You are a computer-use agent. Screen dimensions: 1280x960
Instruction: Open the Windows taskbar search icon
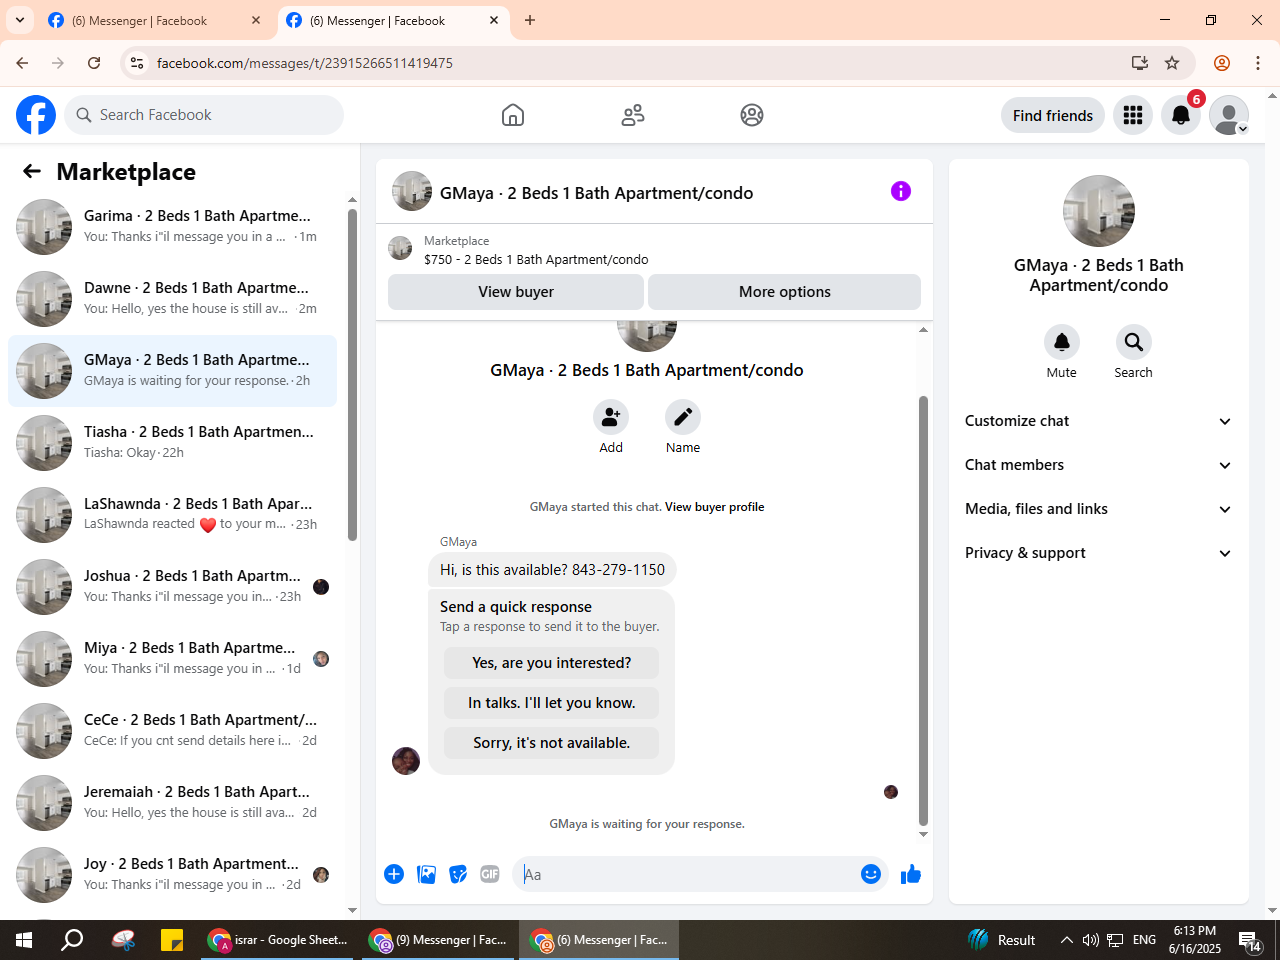coord(72,940)
